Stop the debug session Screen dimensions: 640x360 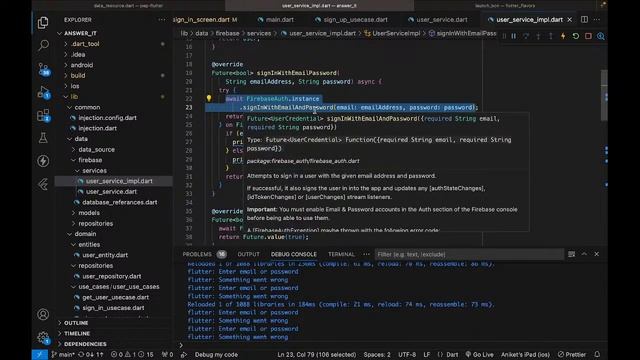pos(588,36)
